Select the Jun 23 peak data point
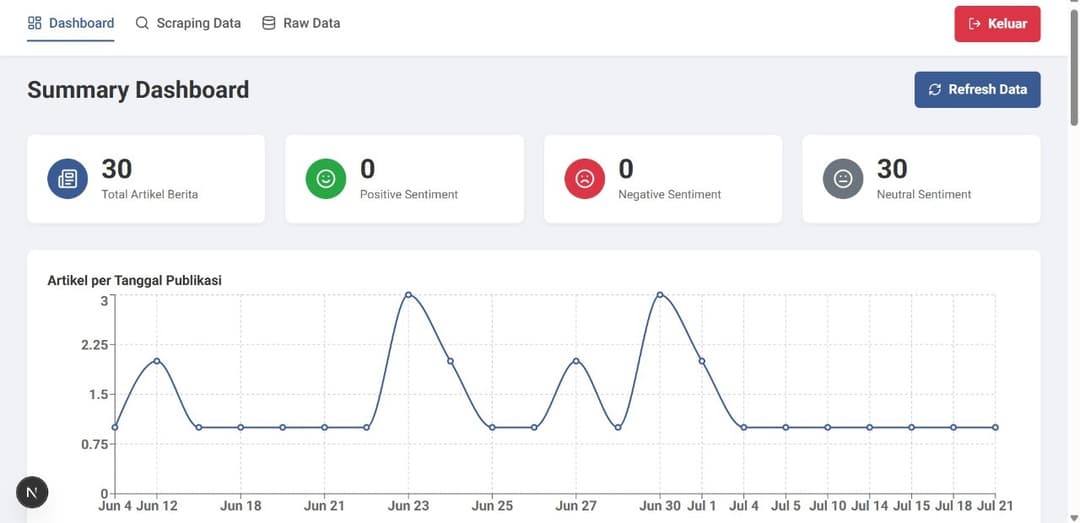This screenshot has height=523, width=1080. point(408,295)
